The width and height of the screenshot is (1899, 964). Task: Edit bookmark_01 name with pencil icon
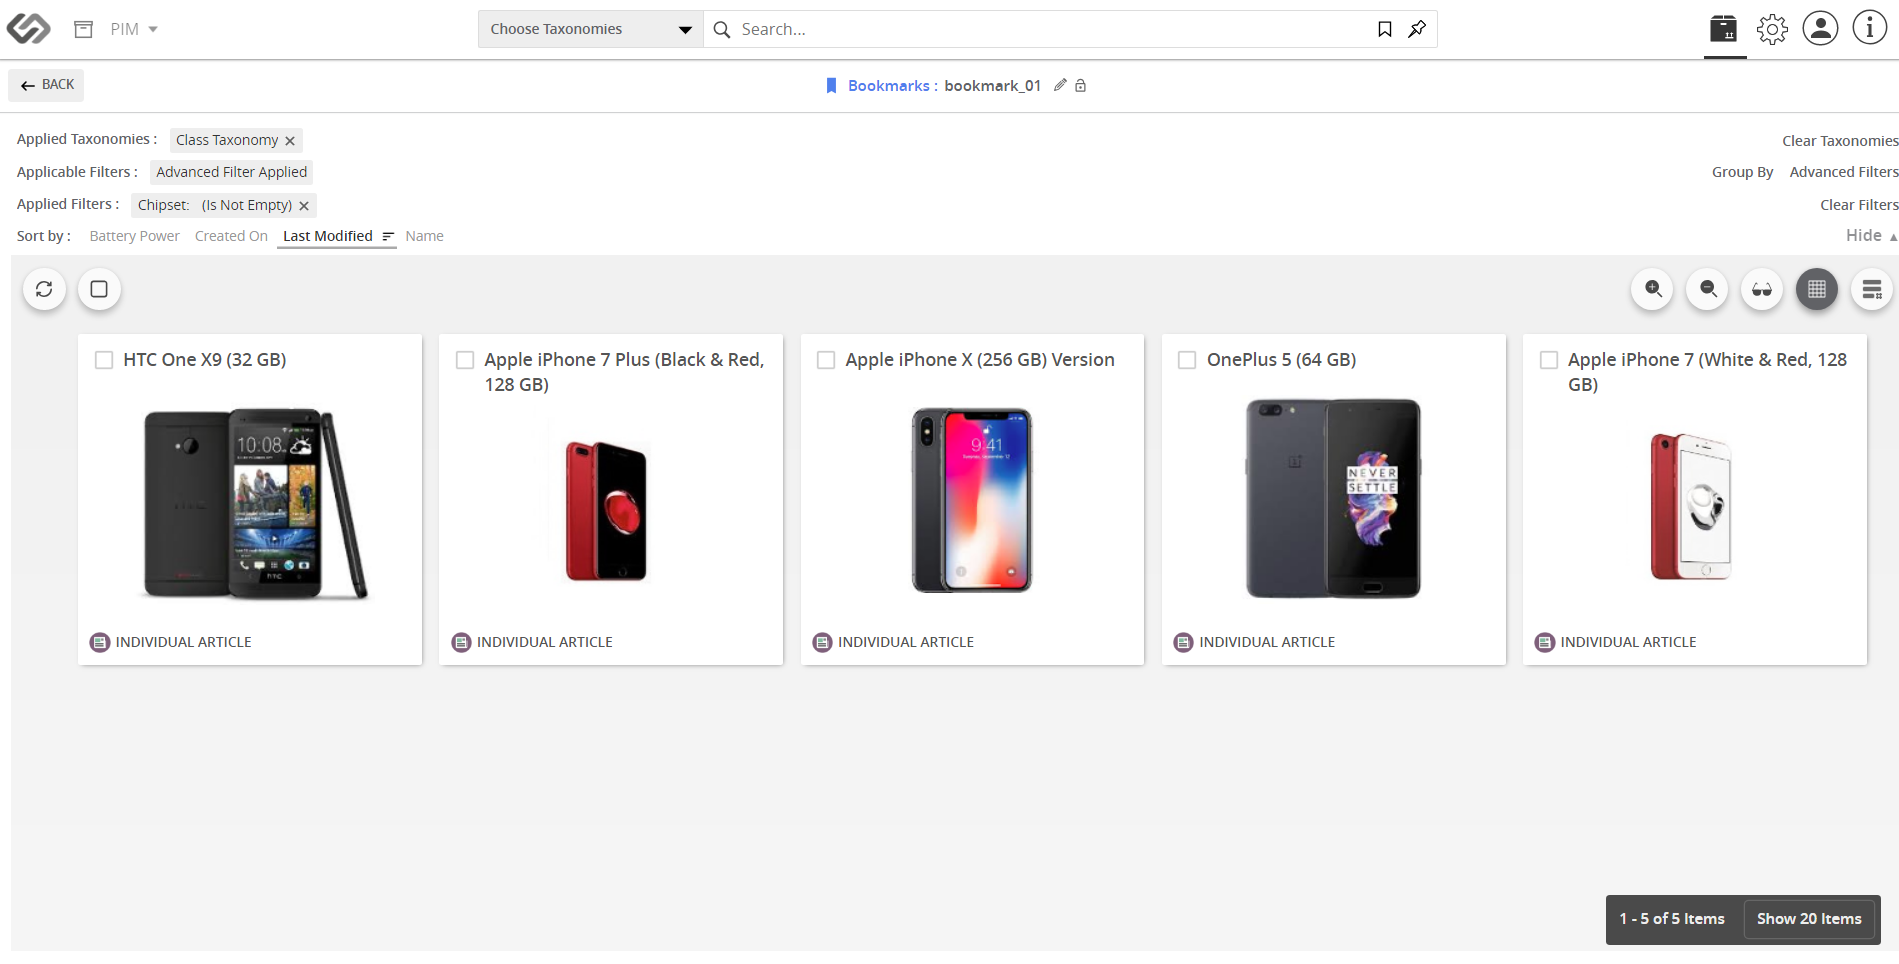[x=1060, y=85]
